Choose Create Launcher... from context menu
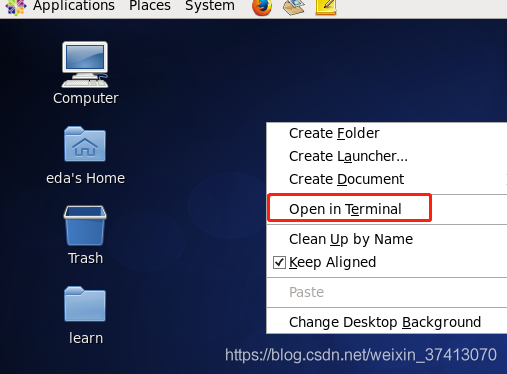 click(387, 156)
